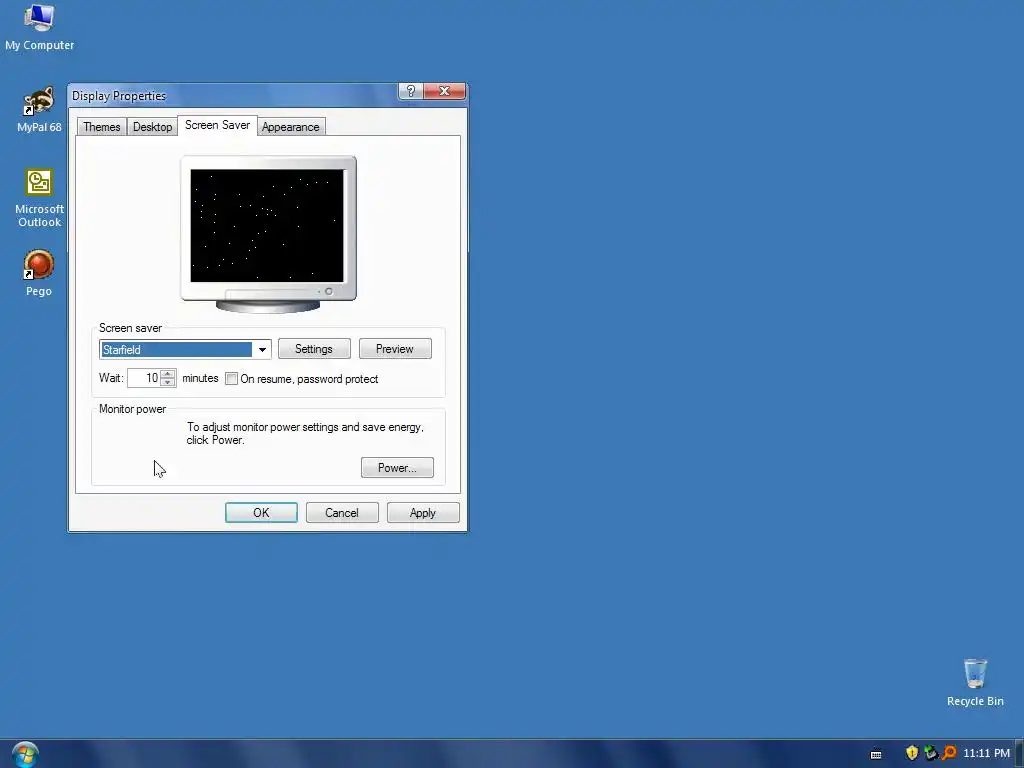Click the orange magnifier tray icon

tap(949, 753)
